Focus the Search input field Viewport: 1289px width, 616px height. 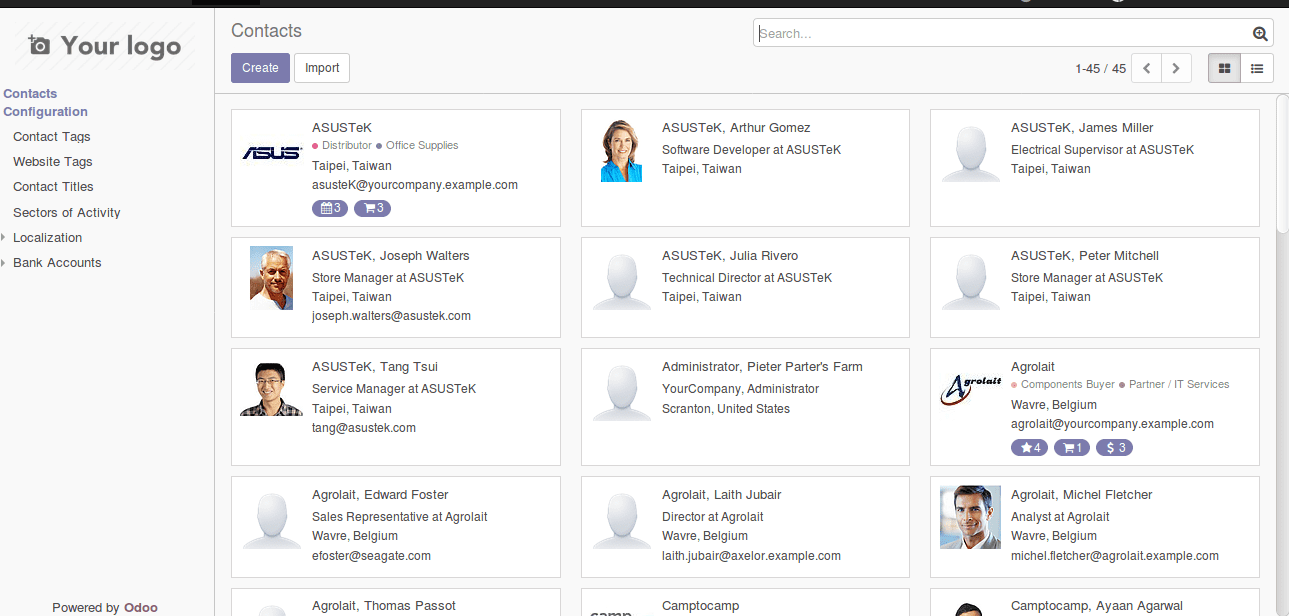pos(1002,33)
